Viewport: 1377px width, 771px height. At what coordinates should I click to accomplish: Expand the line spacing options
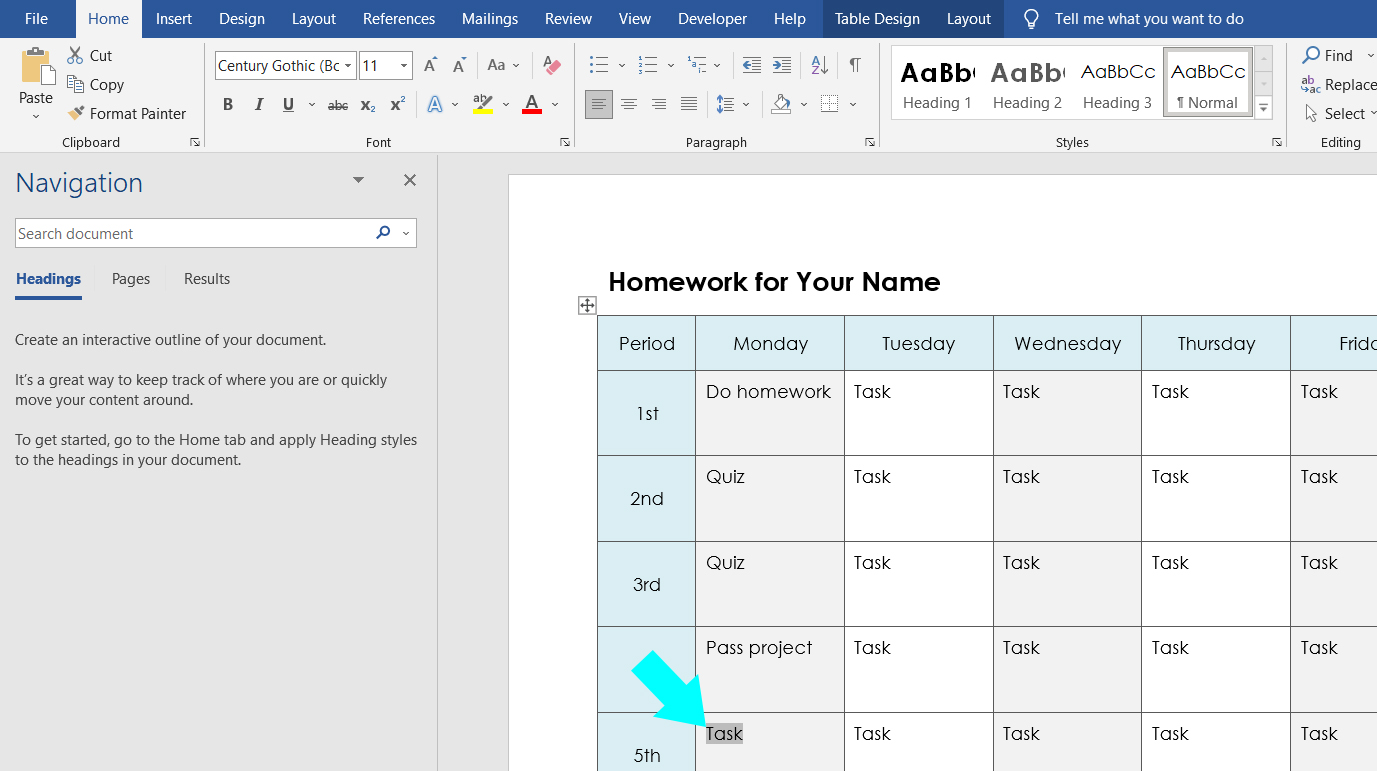(x=746, y=104)
